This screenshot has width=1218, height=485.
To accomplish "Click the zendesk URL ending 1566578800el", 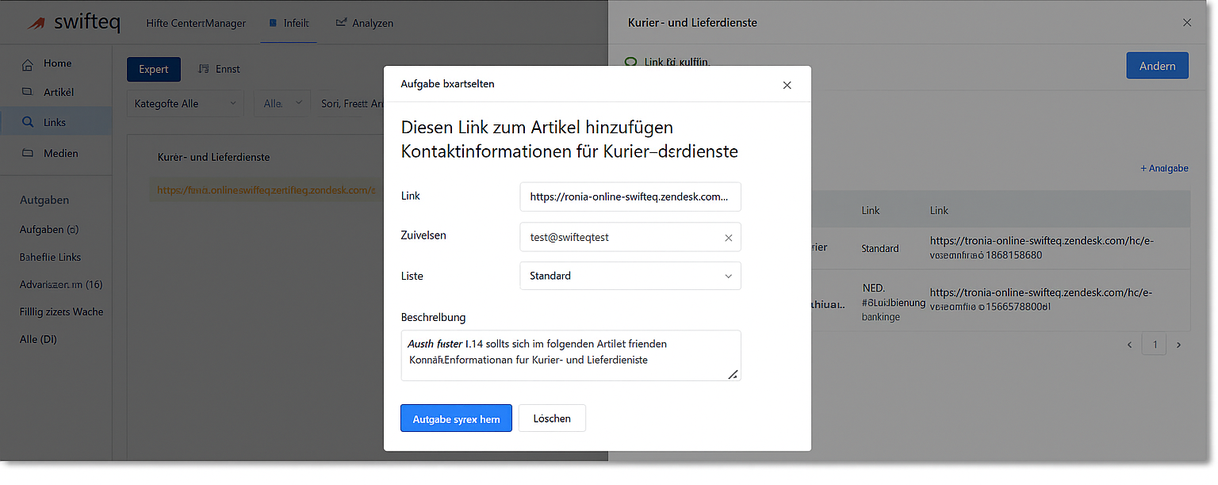I will click(x=1041, y=299).
